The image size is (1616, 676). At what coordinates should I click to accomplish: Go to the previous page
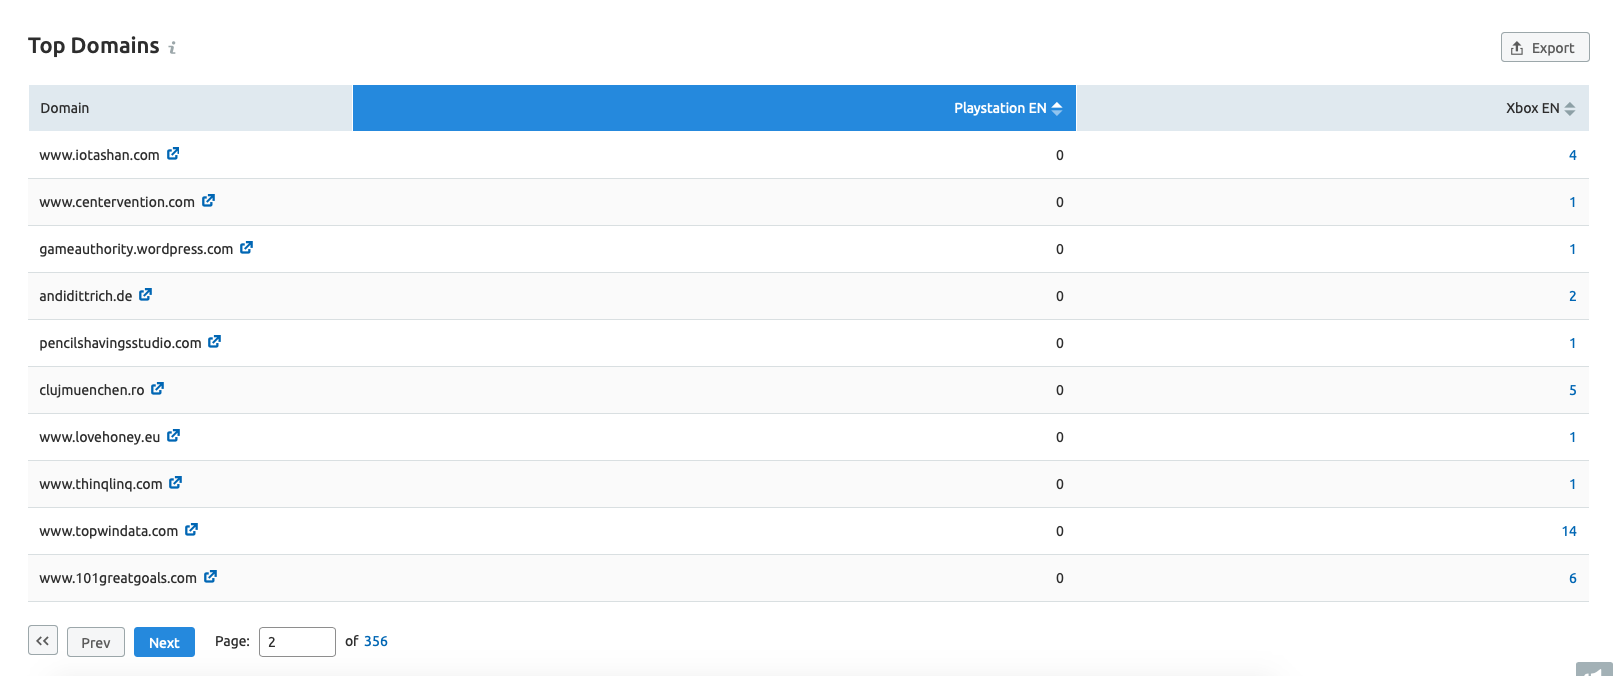(x=96, y=642)
